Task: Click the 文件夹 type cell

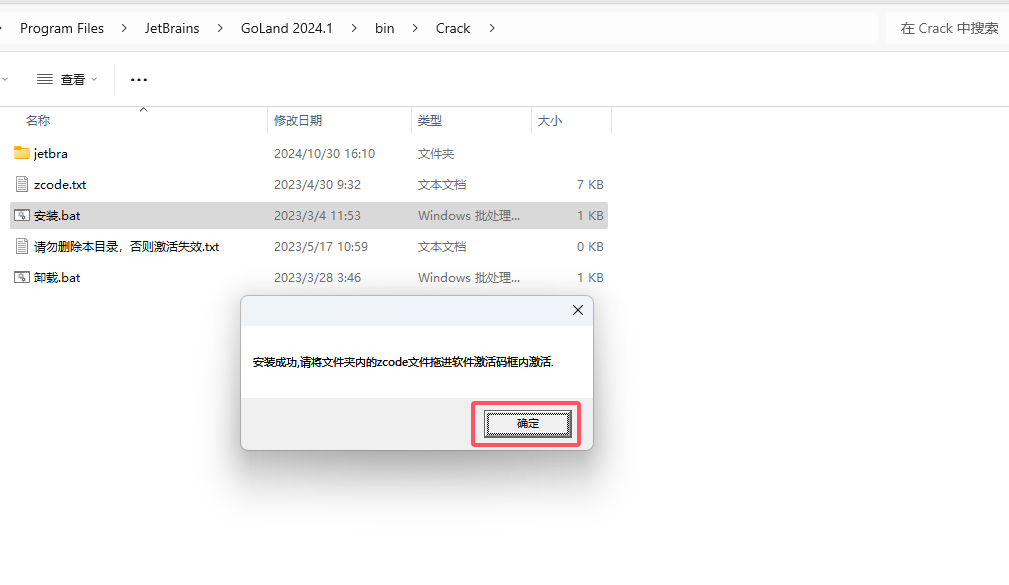Action: click(x=436, y=153)
